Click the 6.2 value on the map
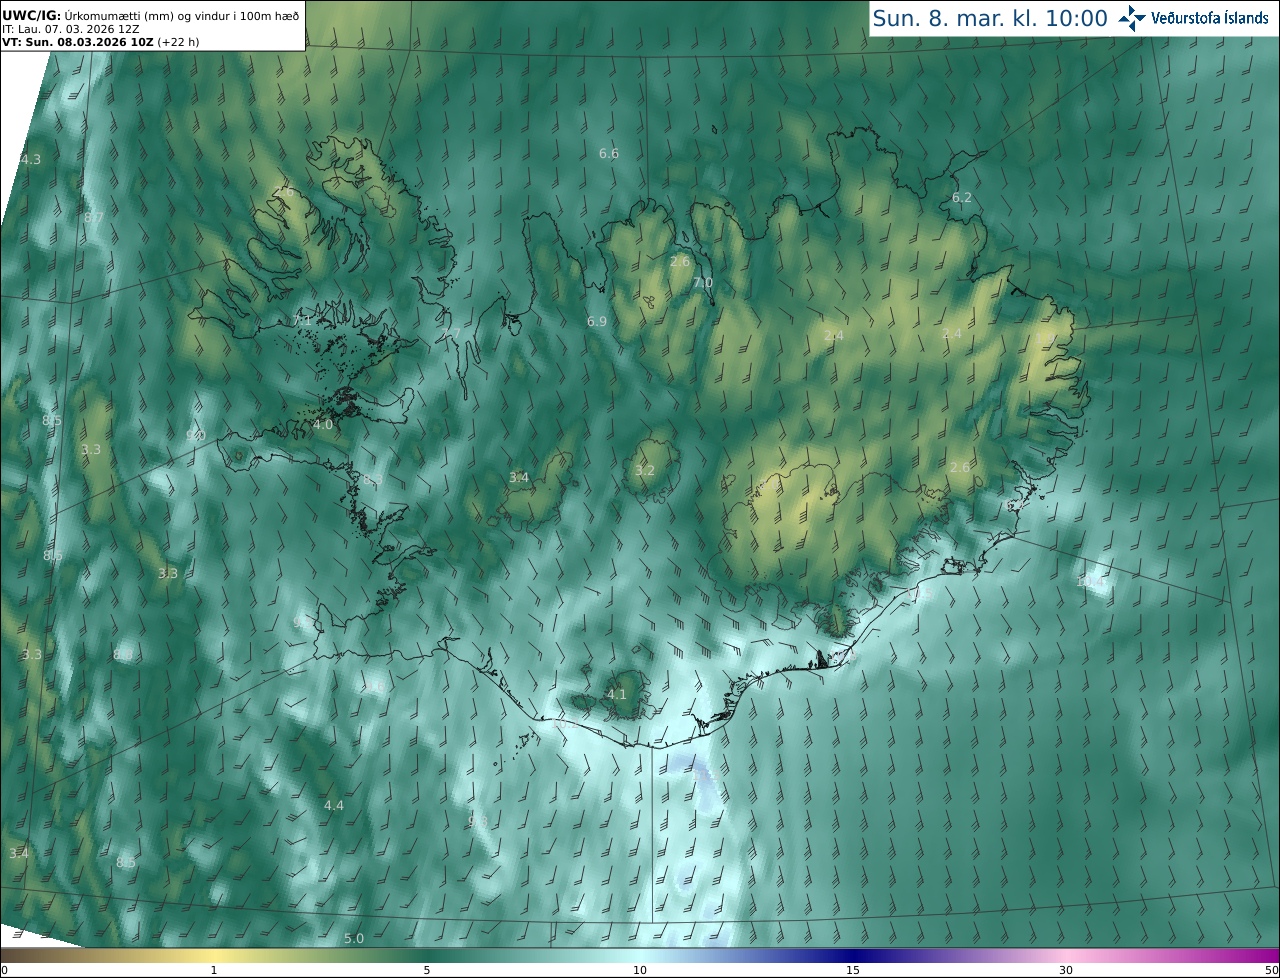Screen dimensions: 1280x978 coord(962,198)
